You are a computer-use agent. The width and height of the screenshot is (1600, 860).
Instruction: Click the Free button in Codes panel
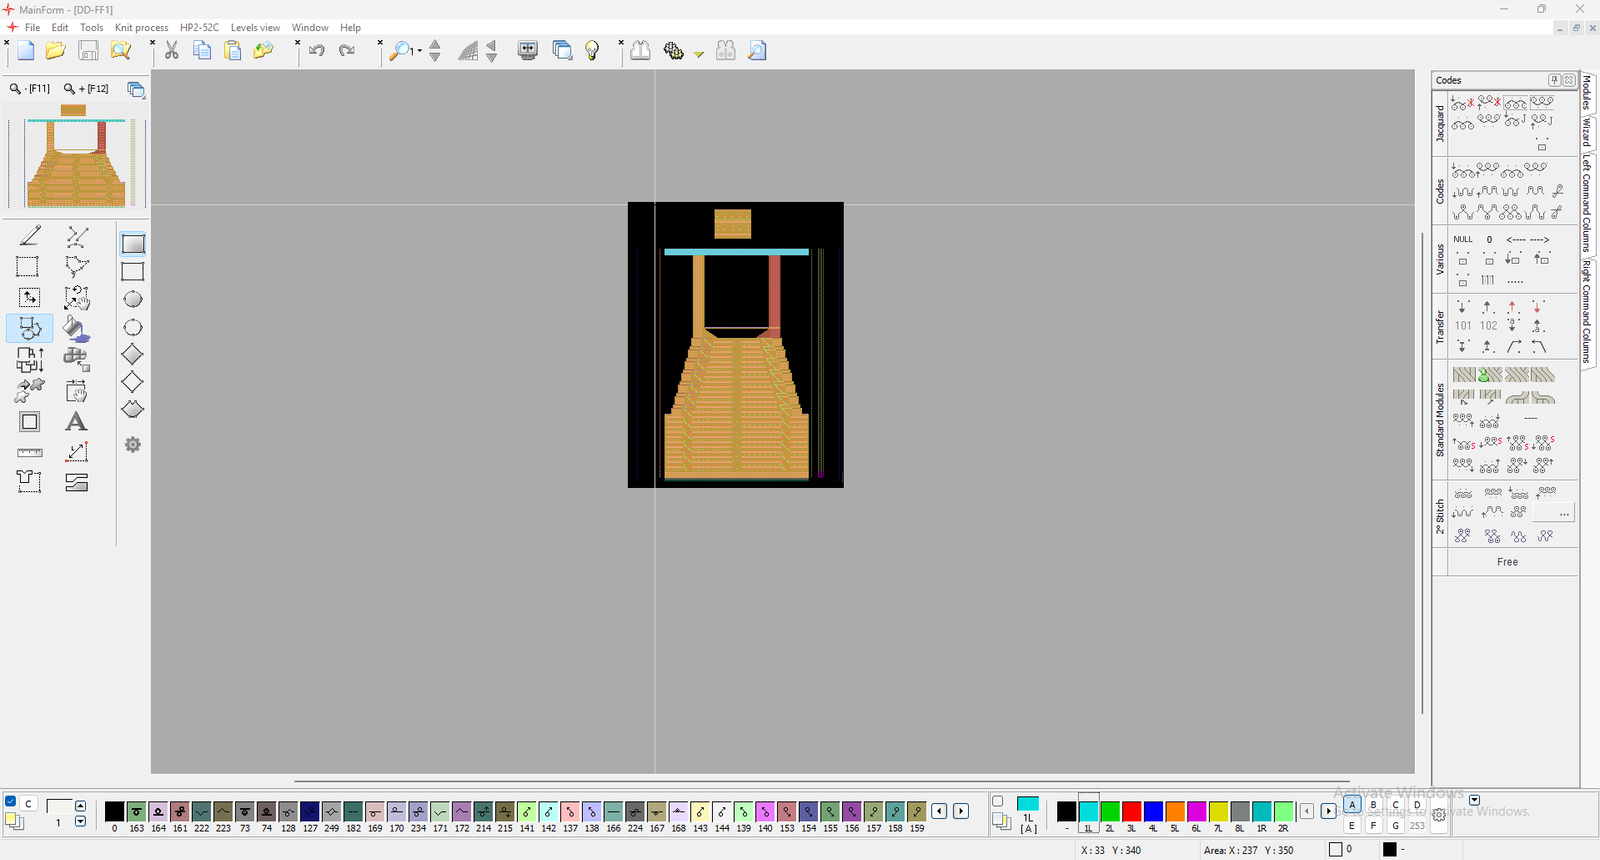point(1507,562)
